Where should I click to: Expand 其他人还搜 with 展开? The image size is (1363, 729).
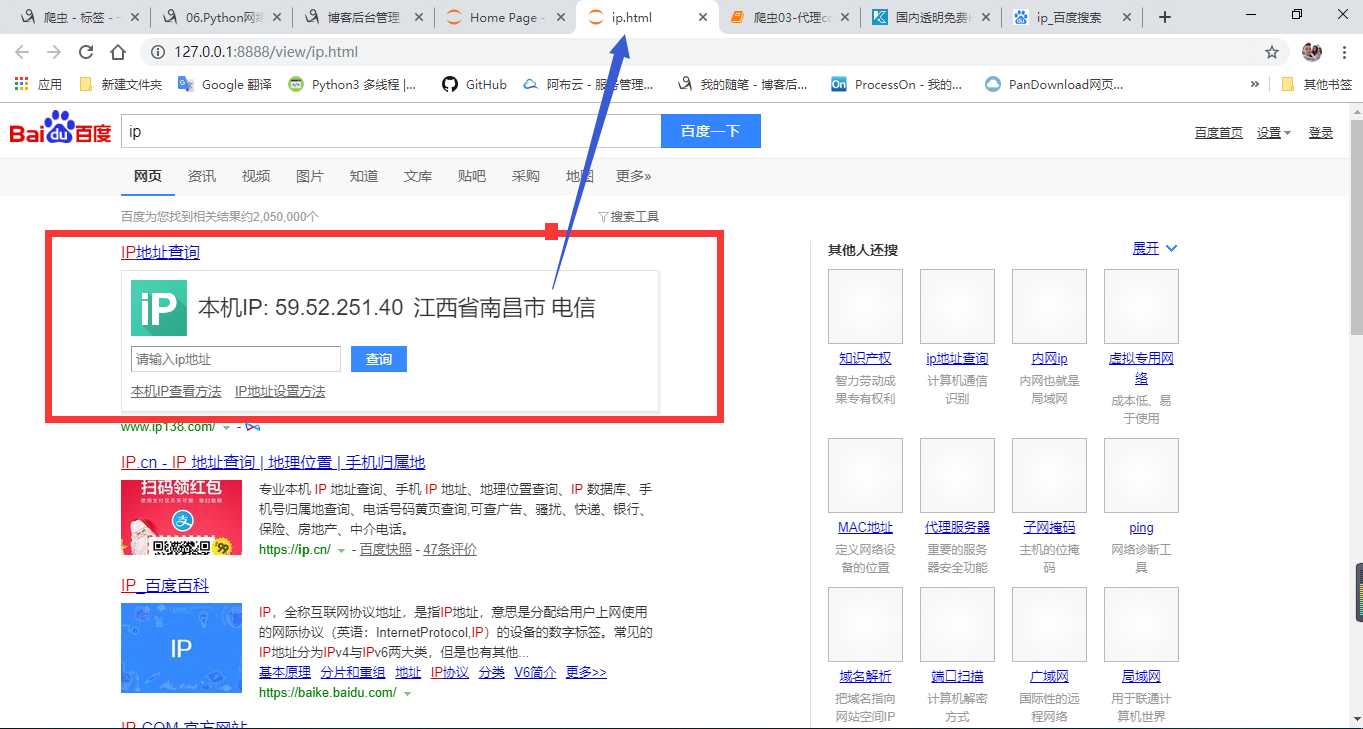pyautogui.click(x=1155, y=248)
